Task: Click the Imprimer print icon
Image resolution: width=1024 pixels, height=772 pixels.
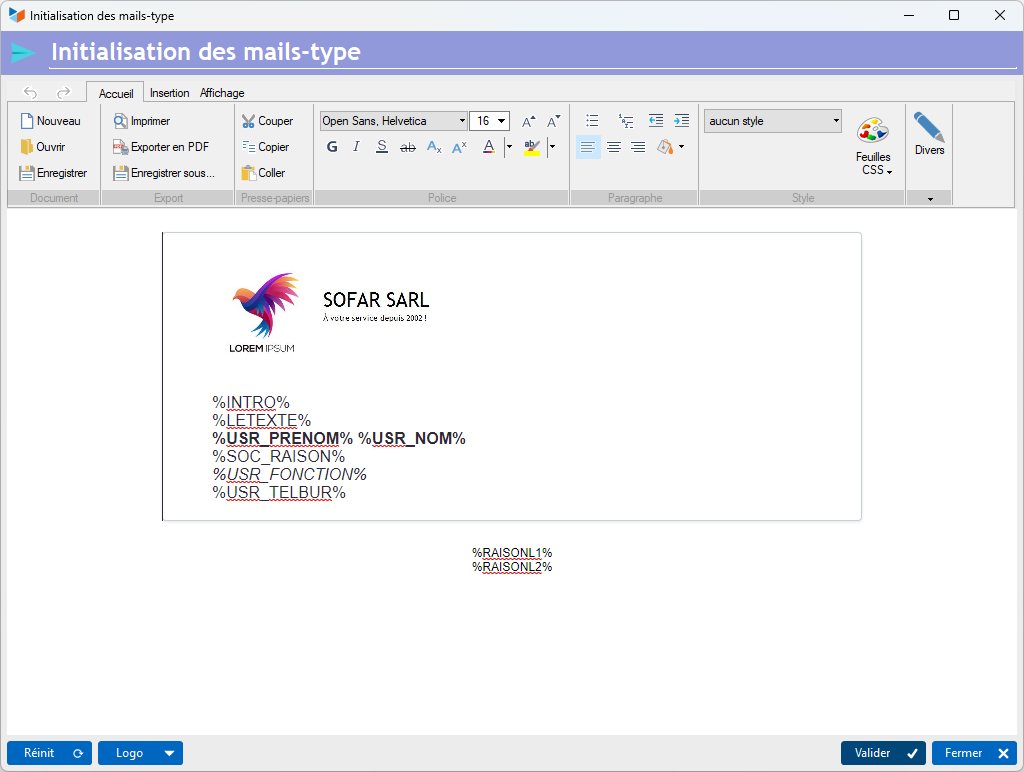Action: (x=121, y=121)
